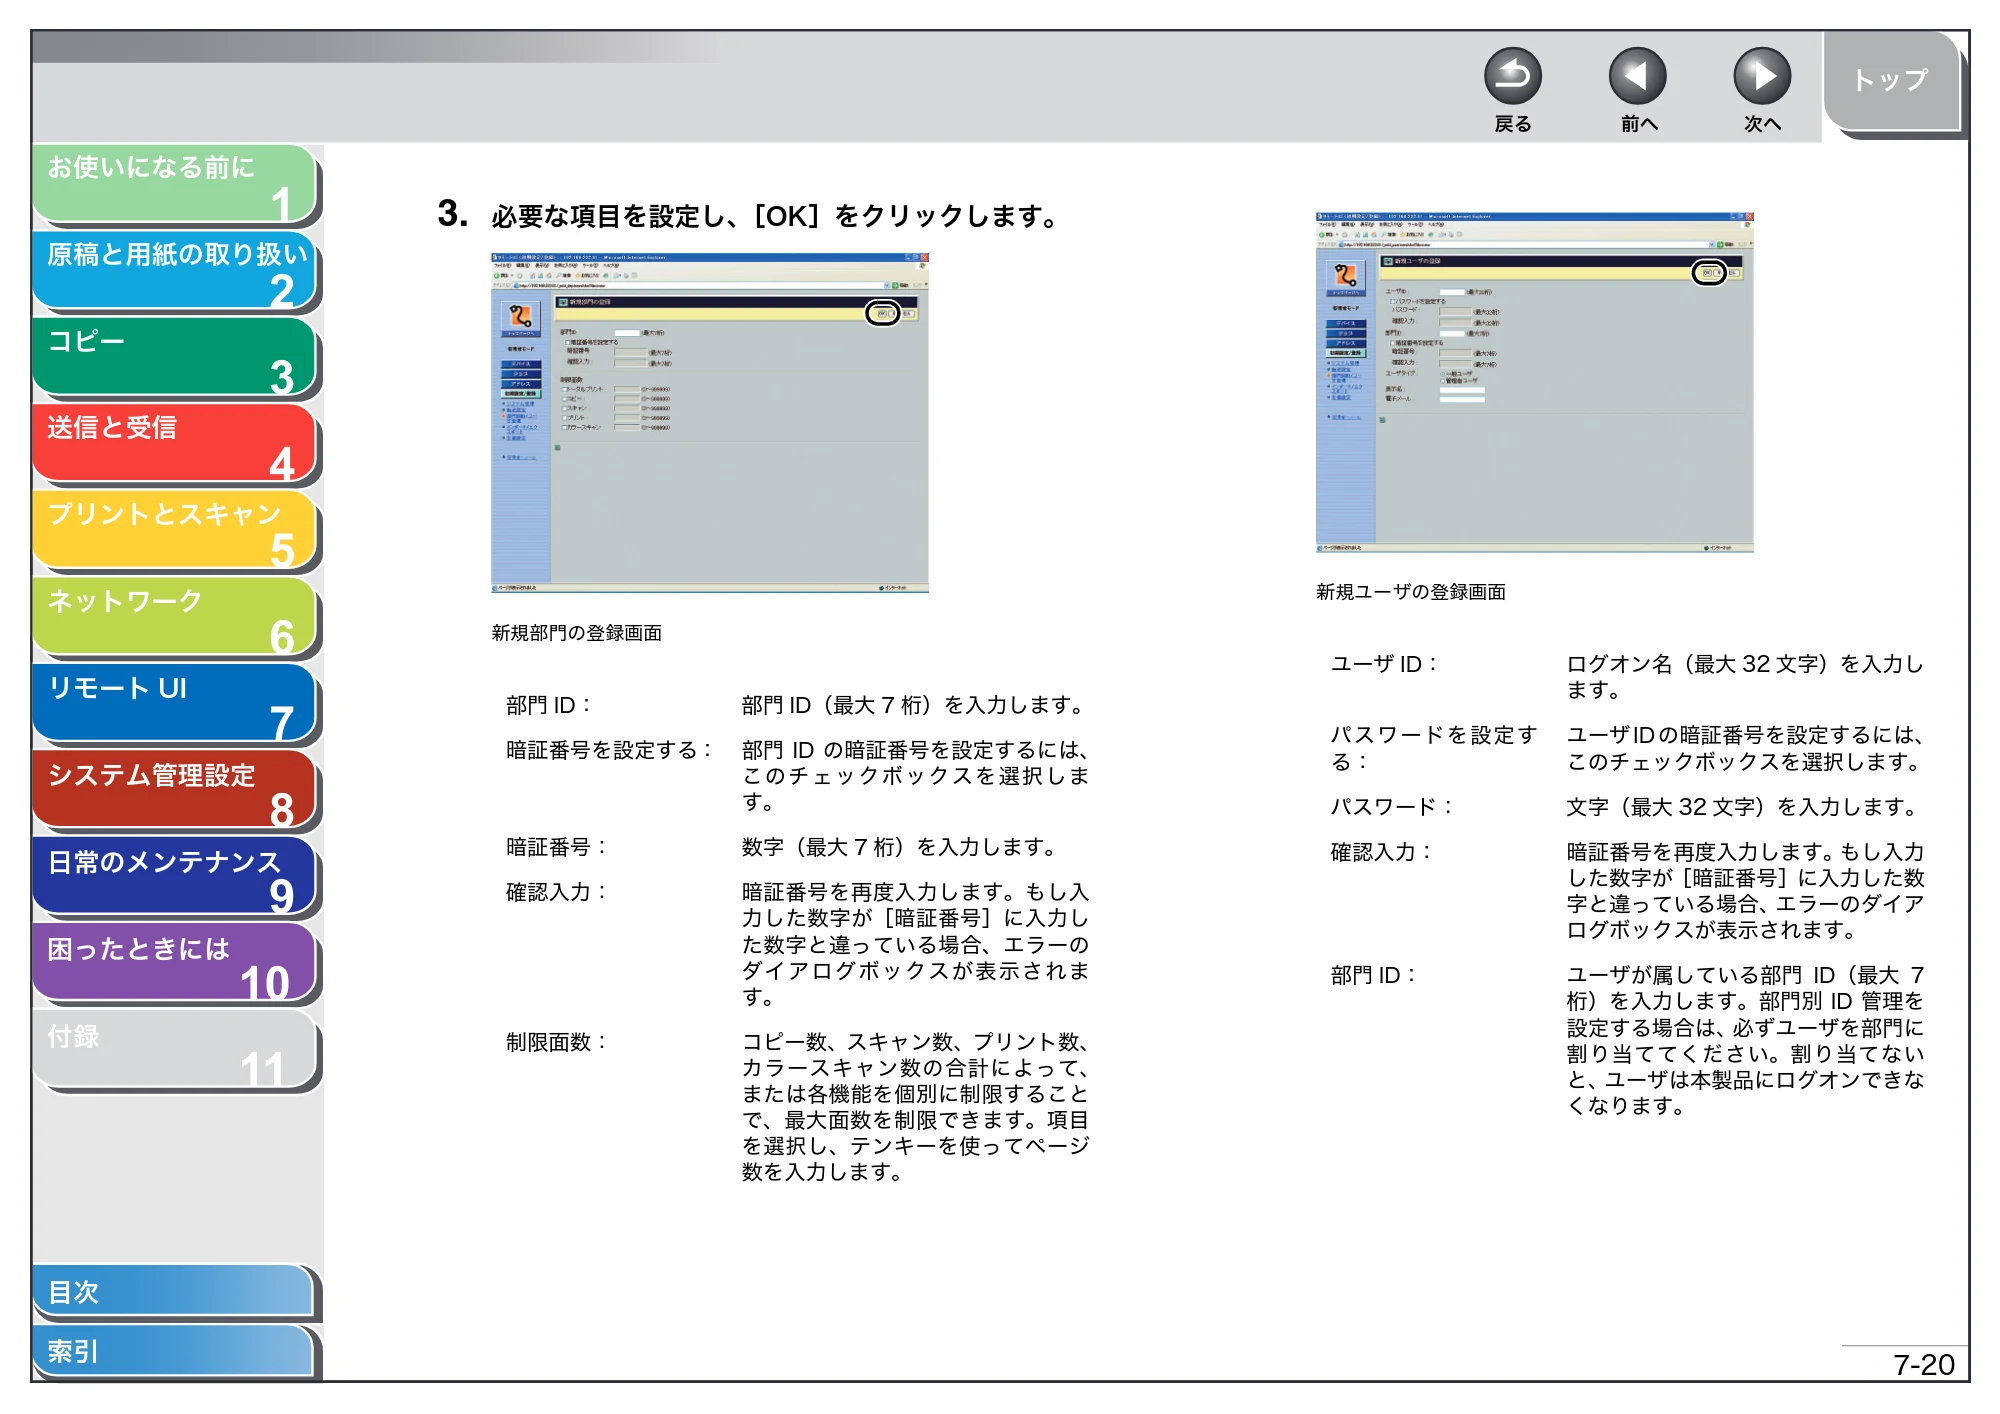Viewport: 2000px width, 1414px height.
Task: Select chapter 4 送信と受信 tab
Action: (175, 444)
